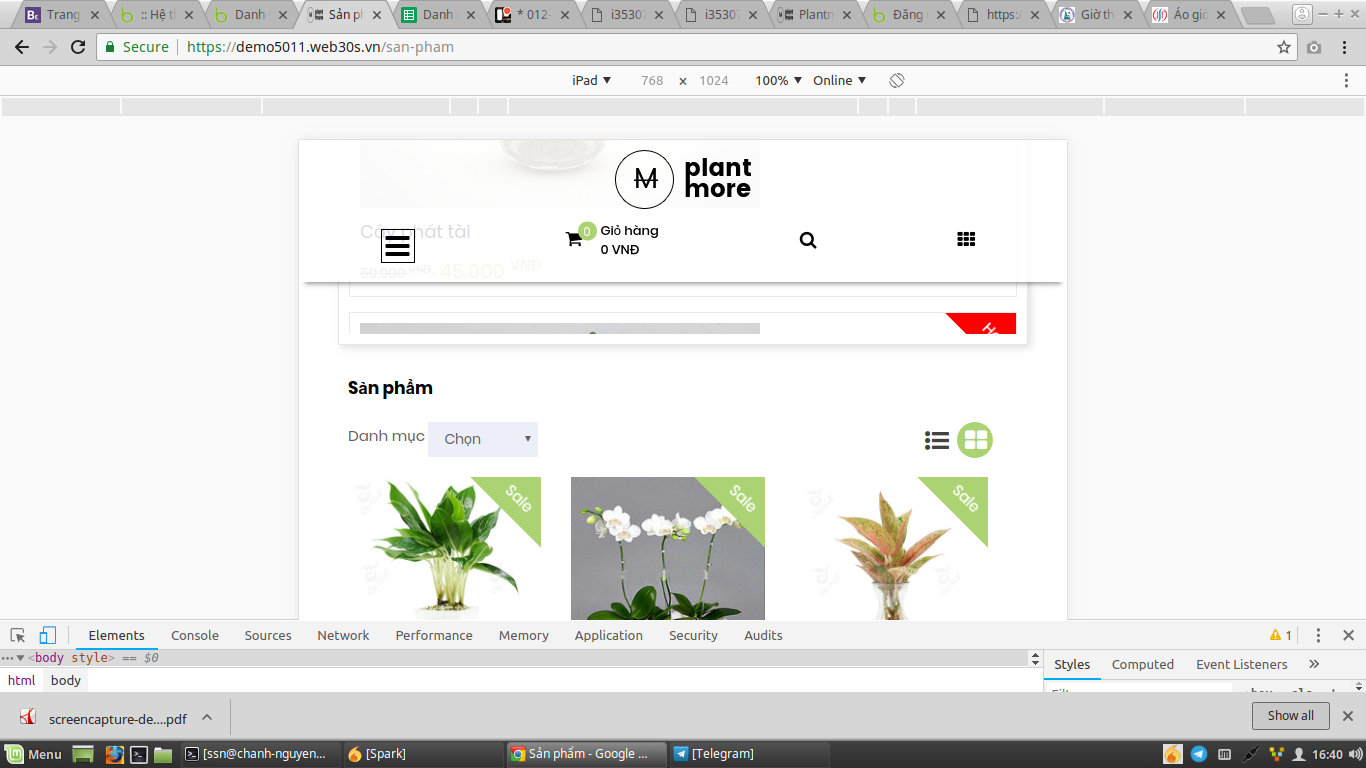Switch to the Application tab
This screenshot has width=1366, height=768.
(x=609, y=635)
